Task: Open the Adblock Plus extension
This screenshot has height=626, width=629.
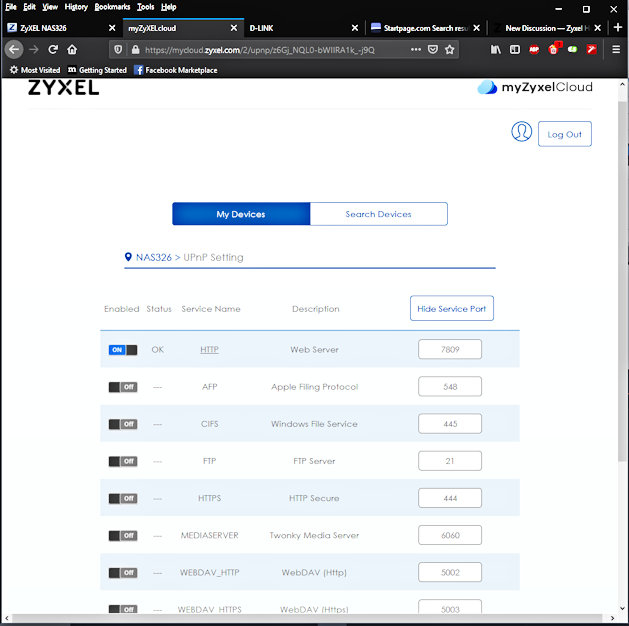Action: tap(534, 49)
